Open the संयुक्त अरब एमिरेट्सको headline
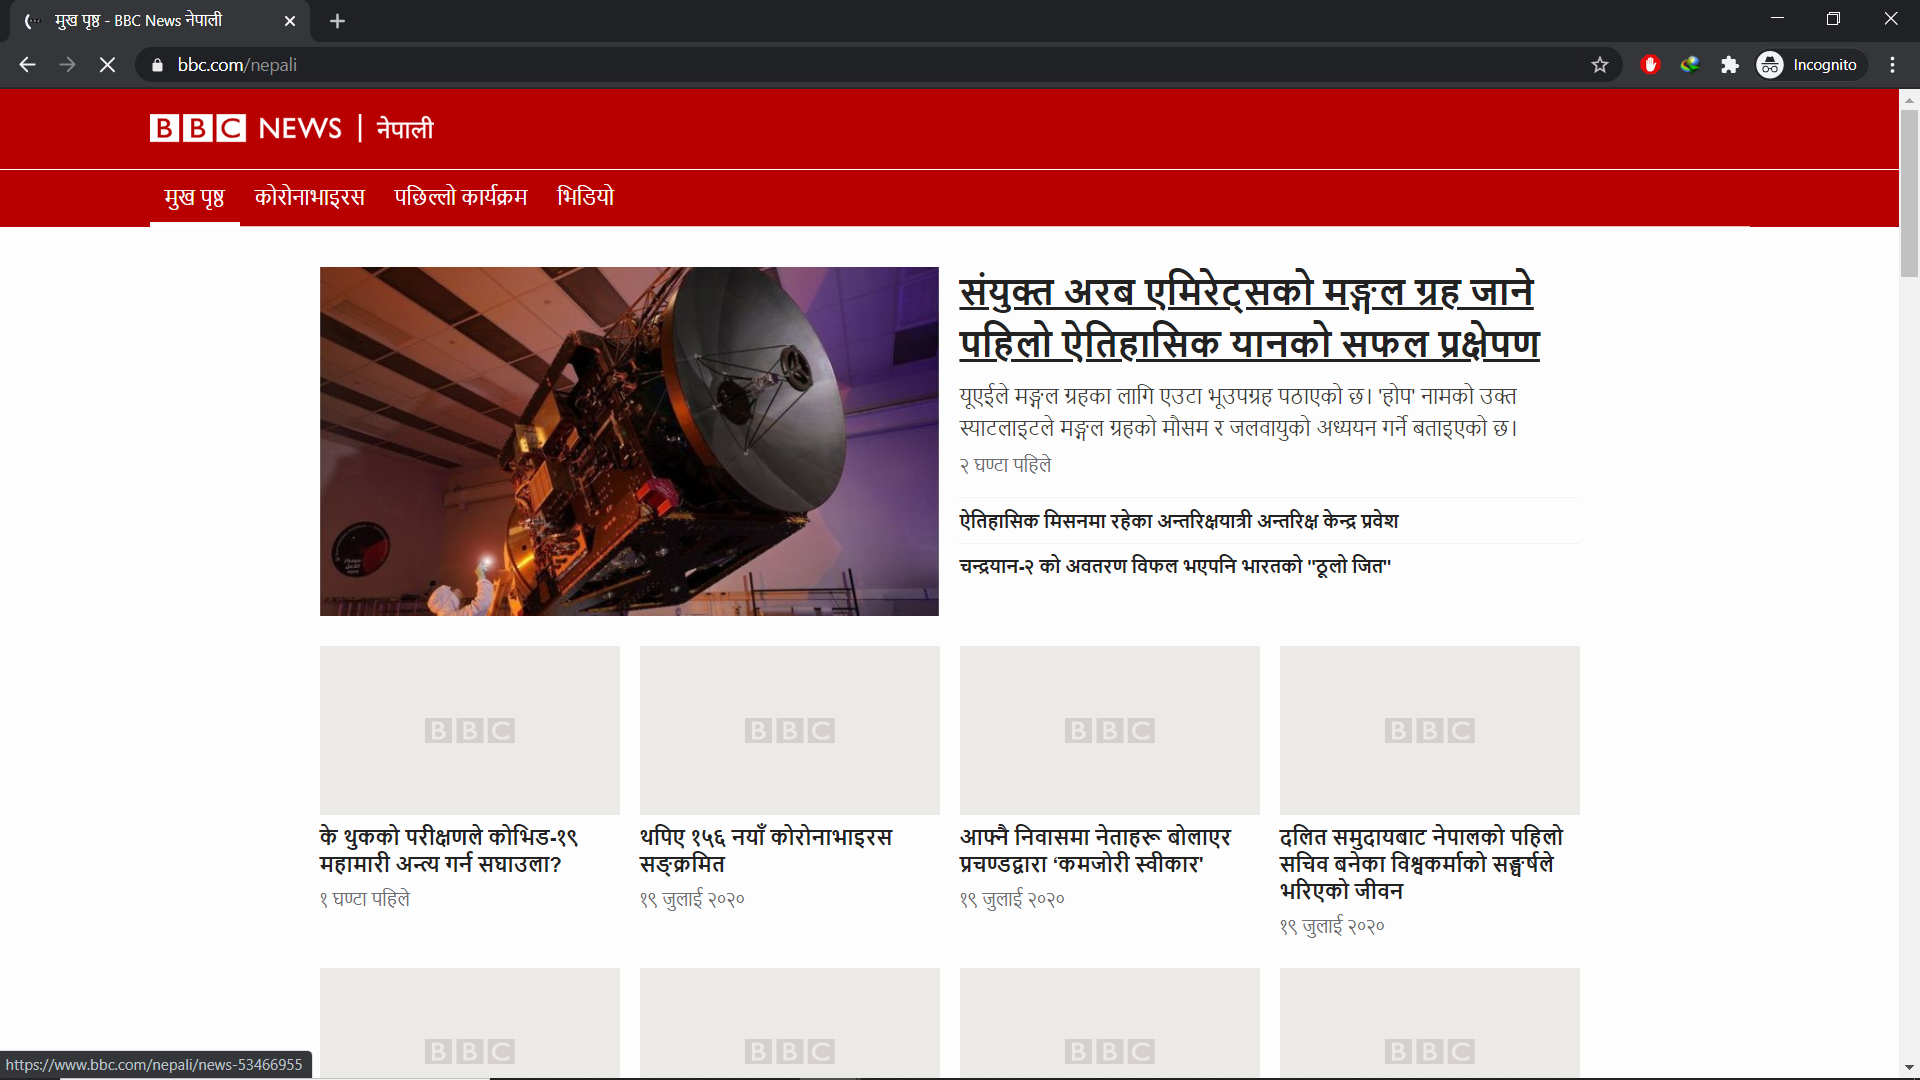Viewport: 1920px width, 1080px height. tap(1249, 317)
